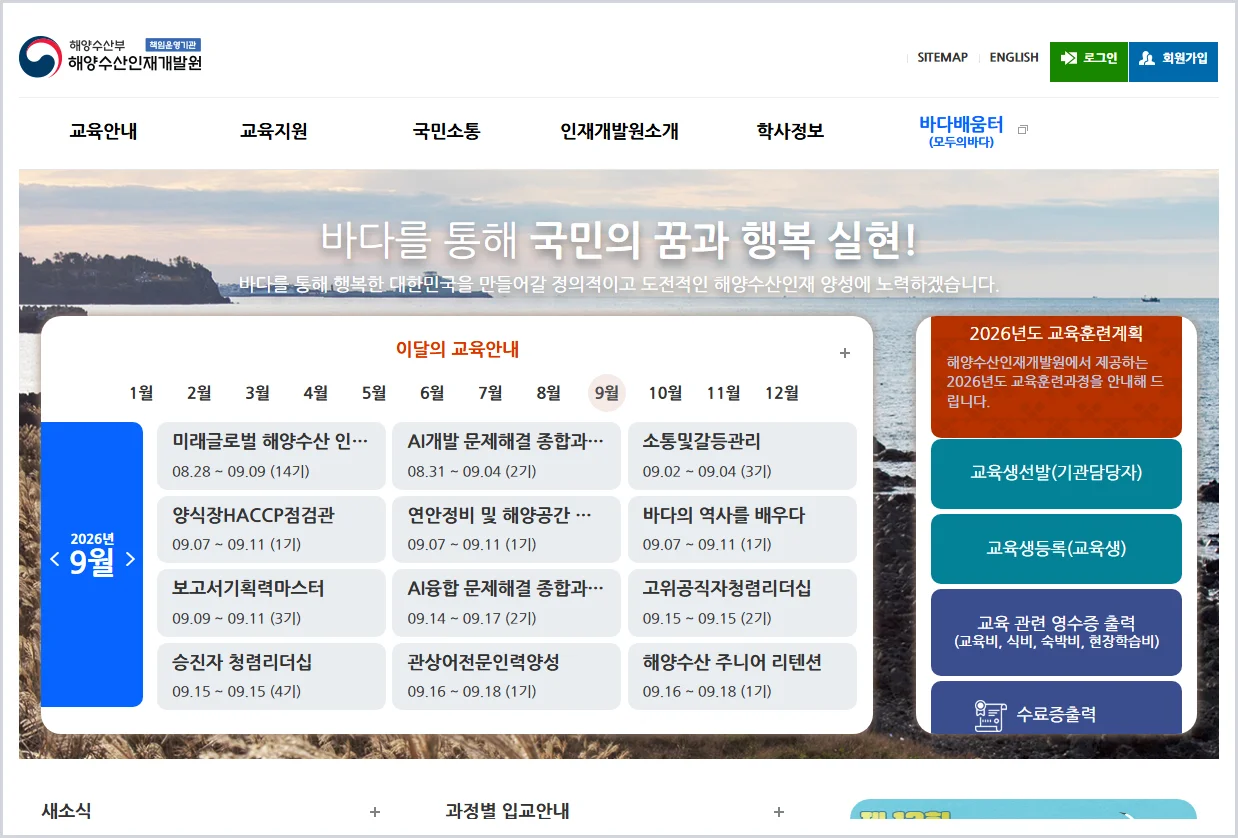Screen dimensions: 1238x838
Task: Select the 2월 tab
Action: (199, 393)
